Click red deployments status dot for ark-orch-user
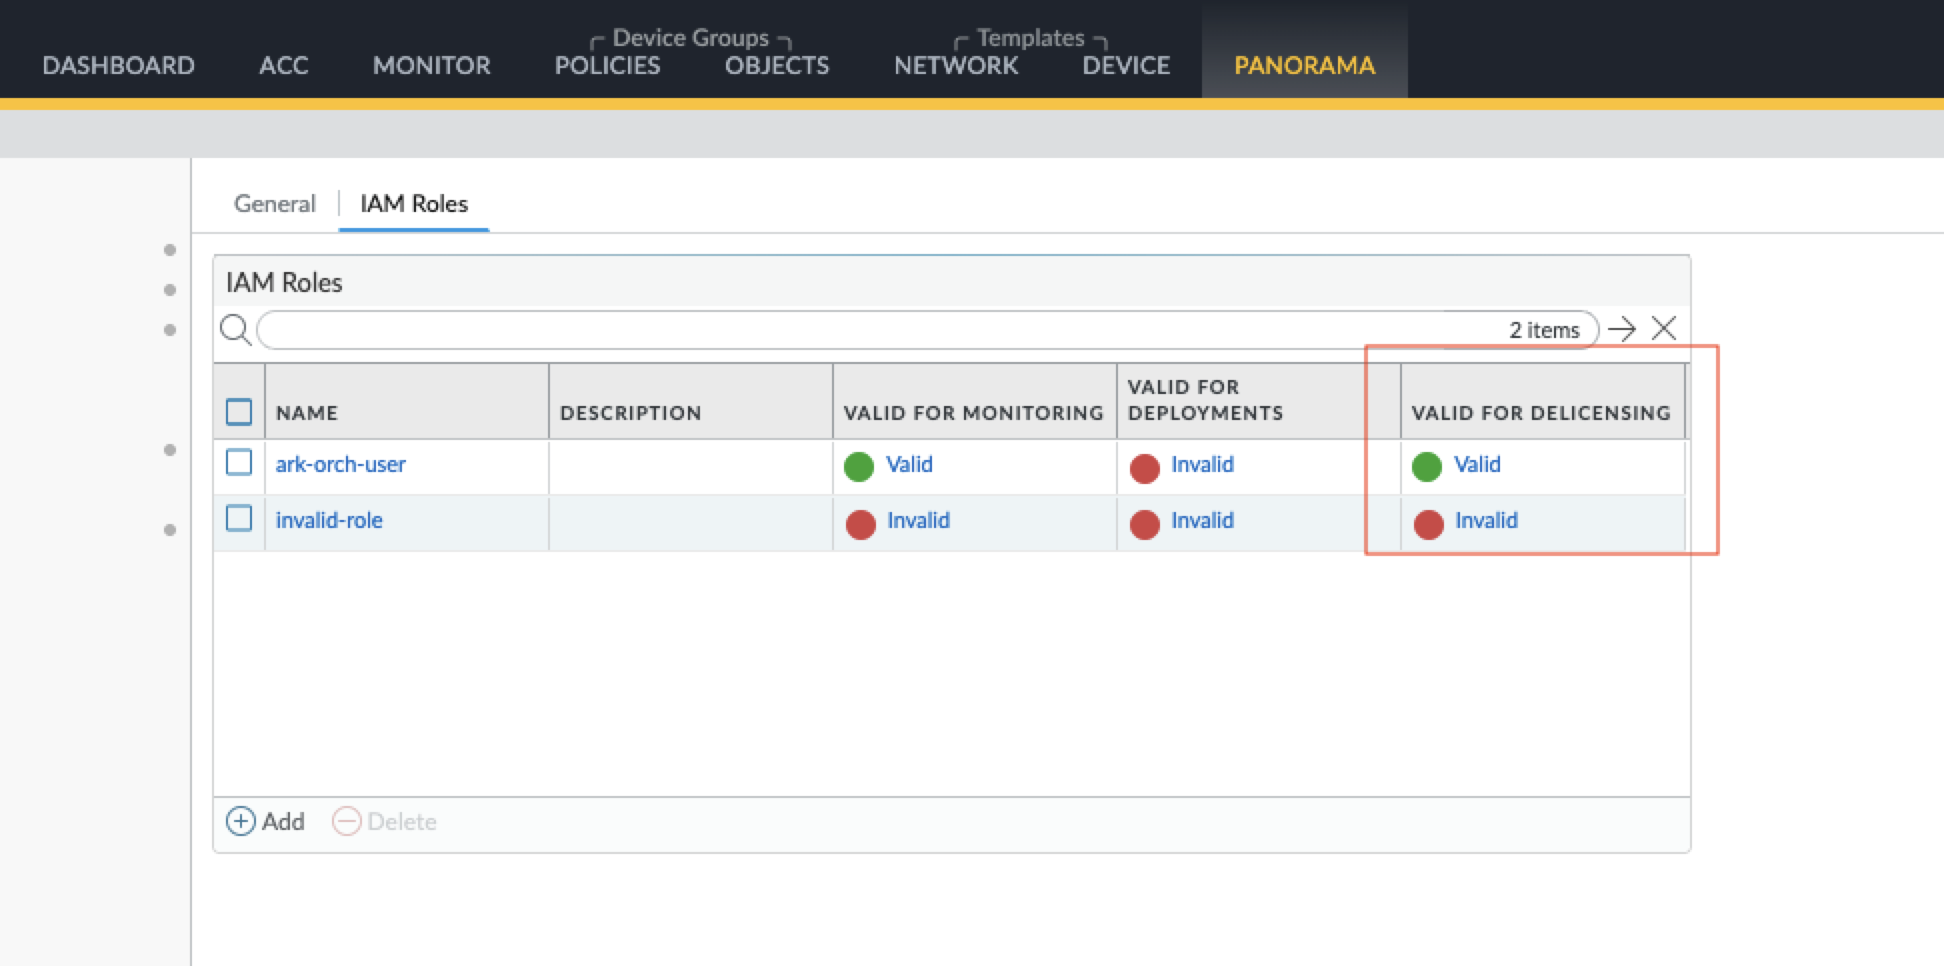This screenshot has width=1944, height=966. point(1144,467)
